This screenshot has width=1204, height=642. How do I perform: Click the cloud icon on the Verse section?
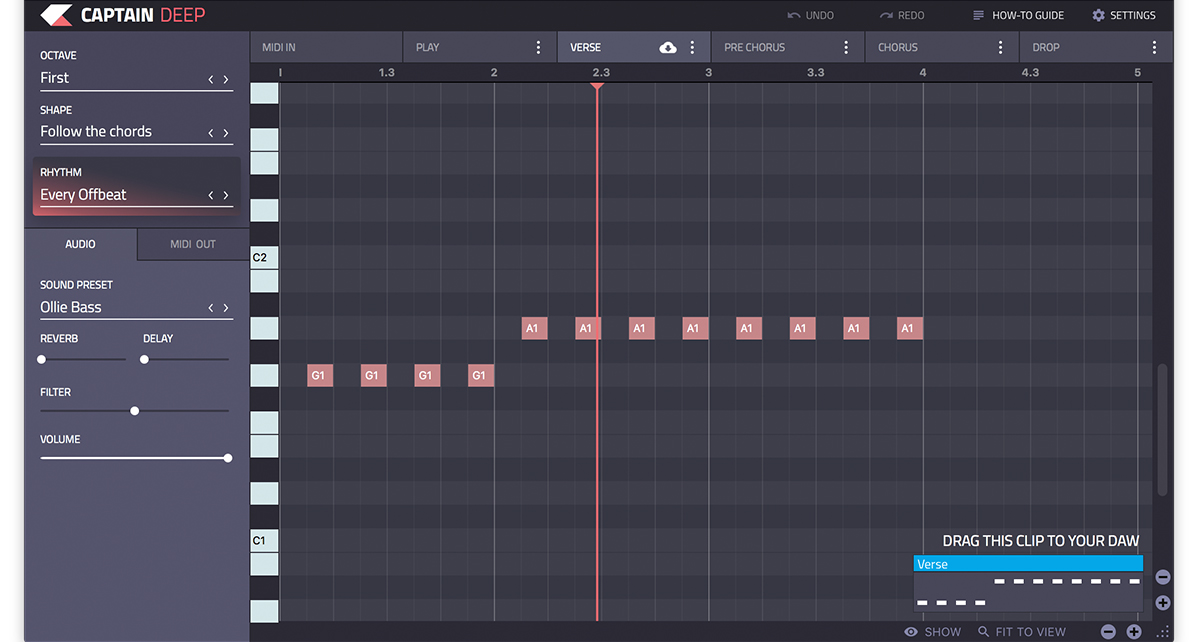668,46
